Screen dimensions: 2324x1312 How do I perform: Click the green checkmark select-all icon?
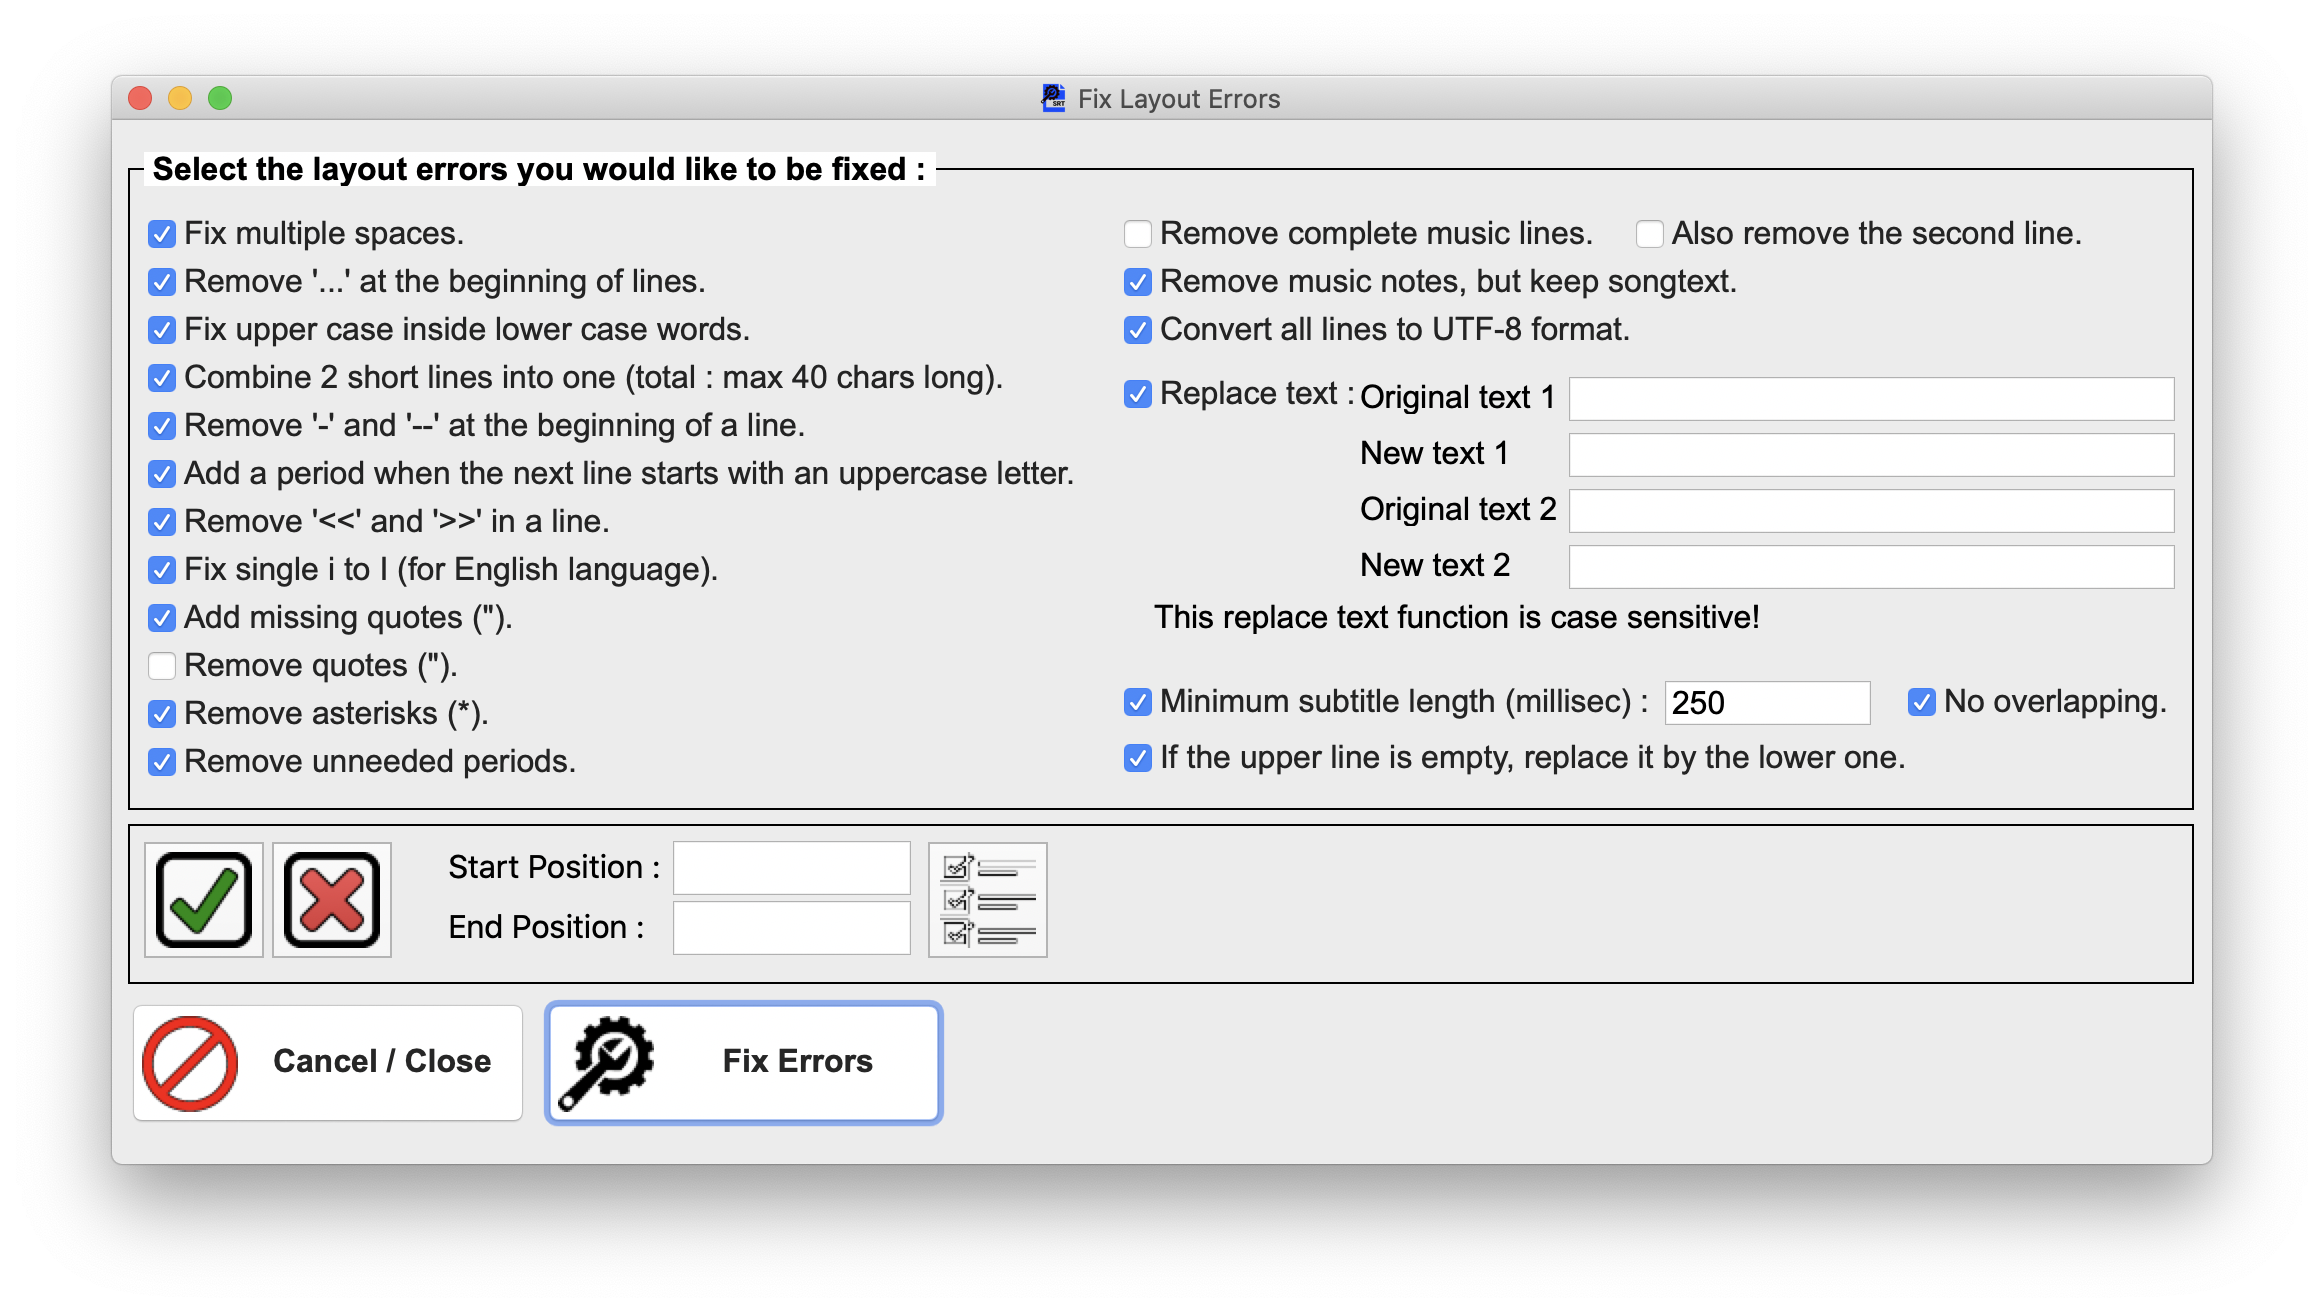pos(204,900)
